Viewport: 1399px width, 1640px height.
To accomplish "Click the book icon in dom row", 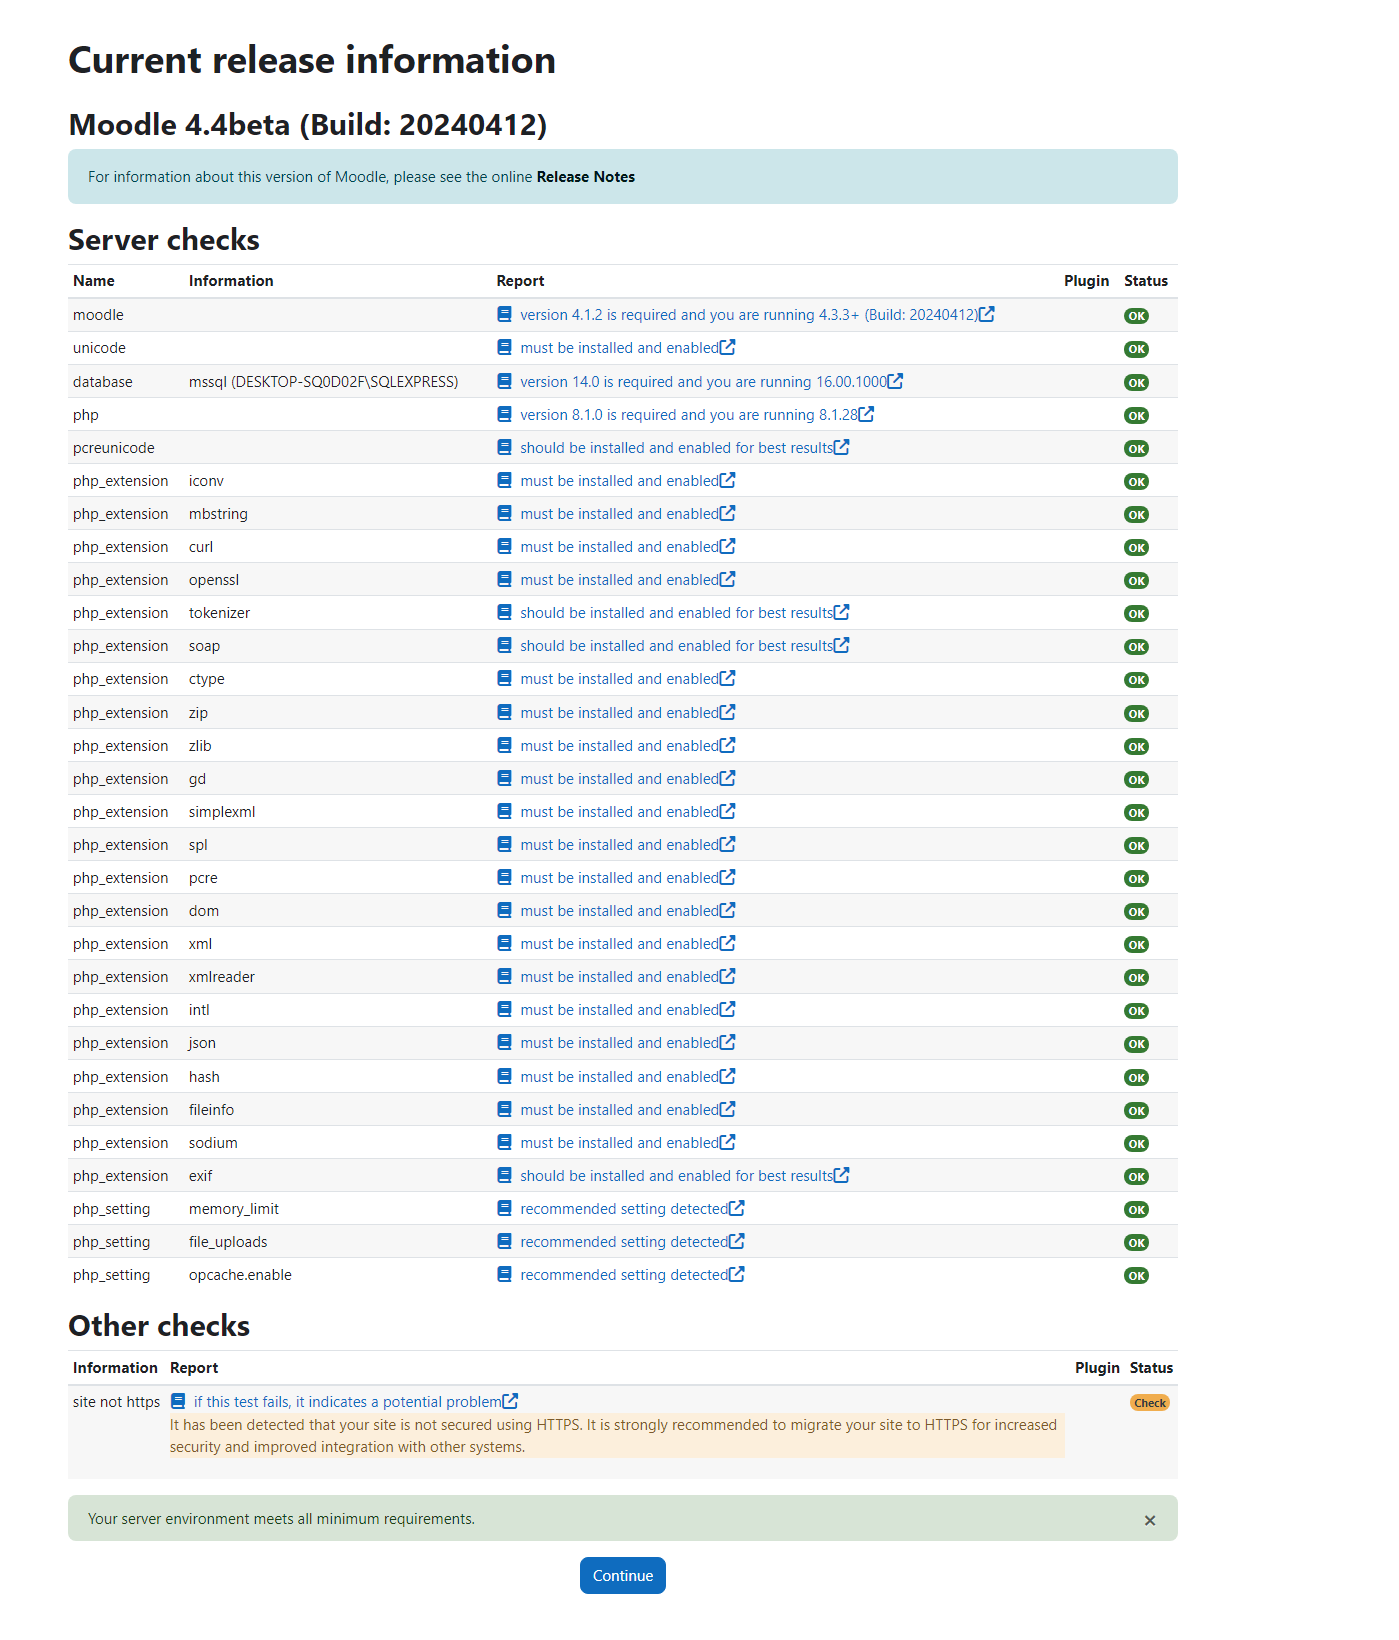I will coord(505,911).
